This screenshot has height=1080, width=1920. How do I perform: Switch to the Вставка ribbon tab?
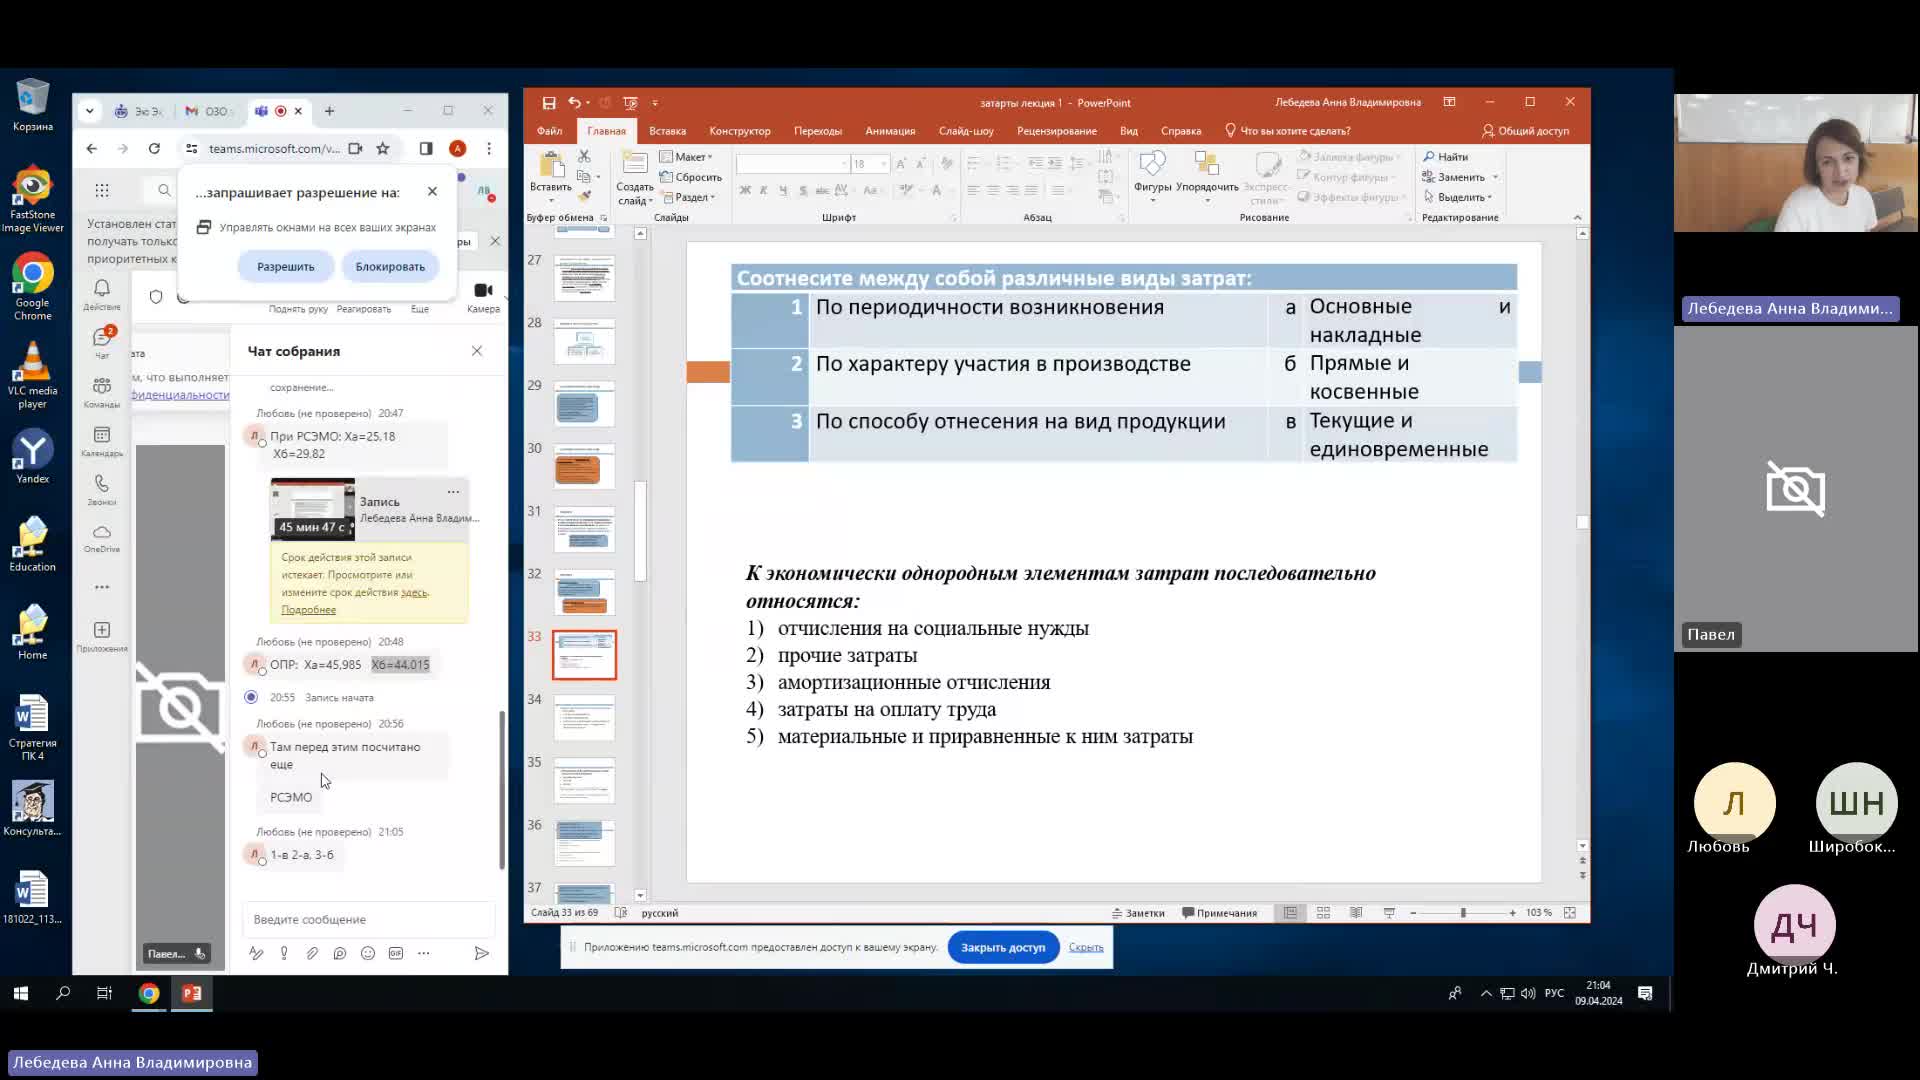(x=667, y=131)
